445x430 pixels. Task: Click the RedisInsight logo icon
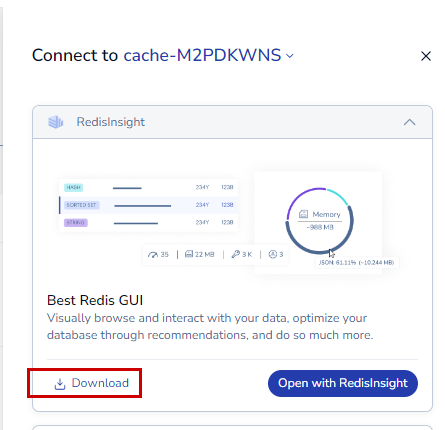pos(56,122)
